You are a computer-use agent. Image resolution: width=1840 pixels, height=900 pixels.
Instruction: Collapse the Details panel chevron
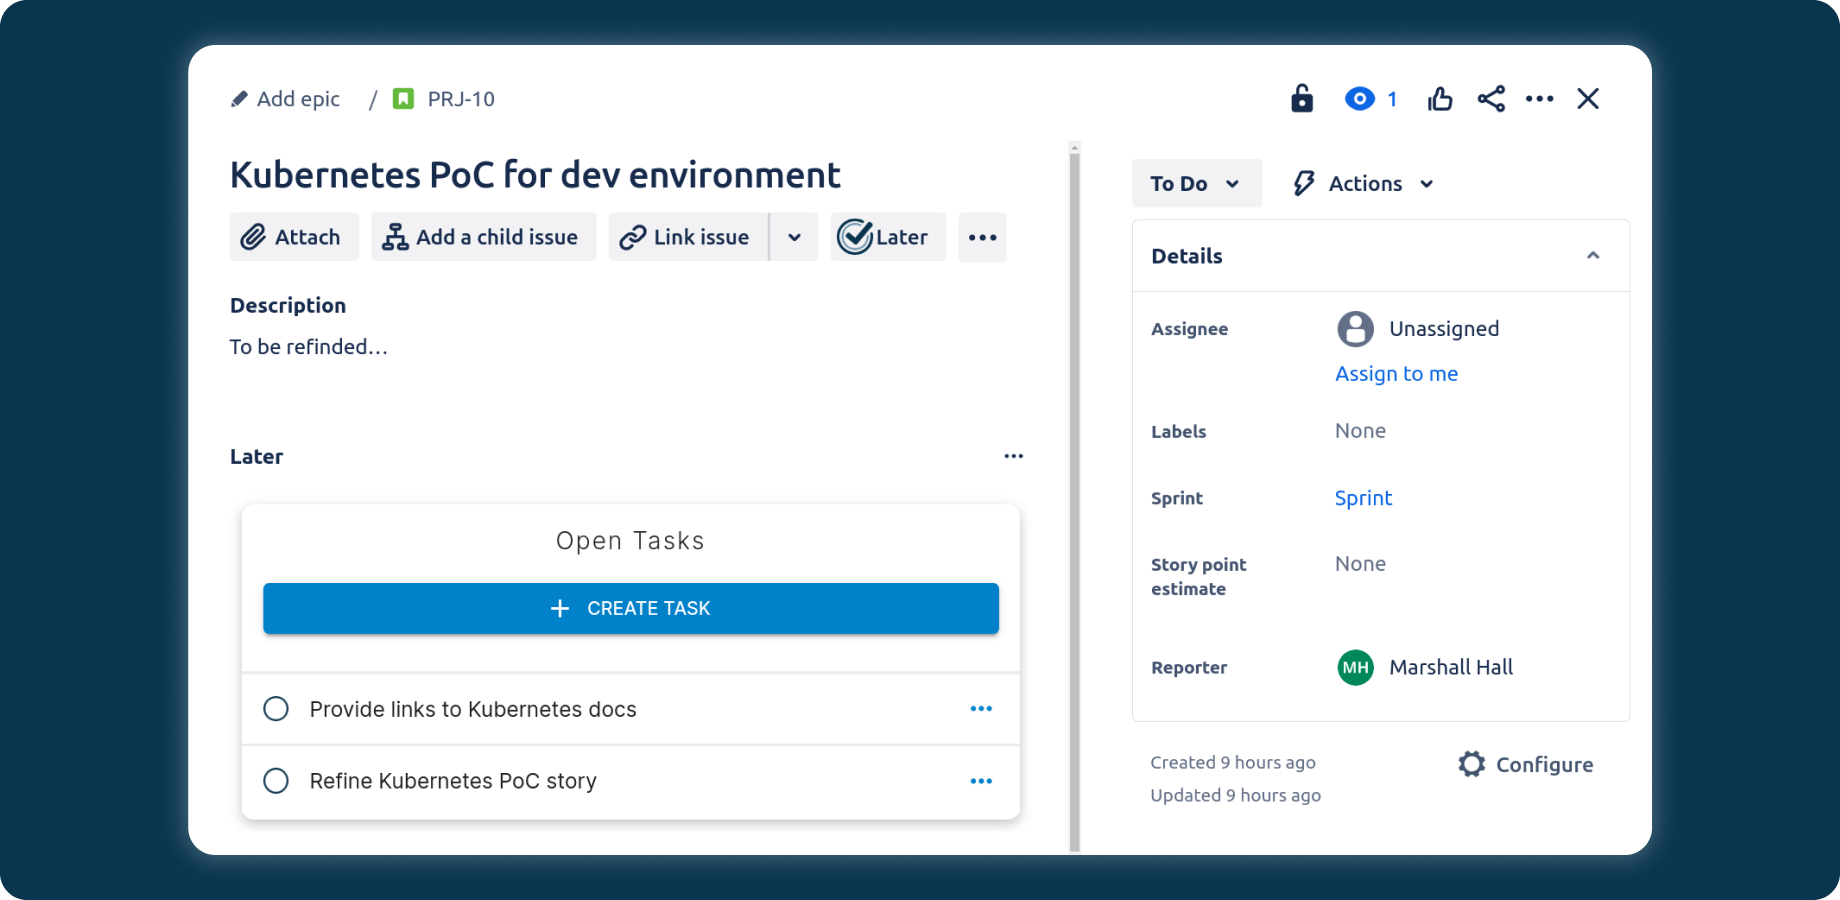[x=1593, y=256]
